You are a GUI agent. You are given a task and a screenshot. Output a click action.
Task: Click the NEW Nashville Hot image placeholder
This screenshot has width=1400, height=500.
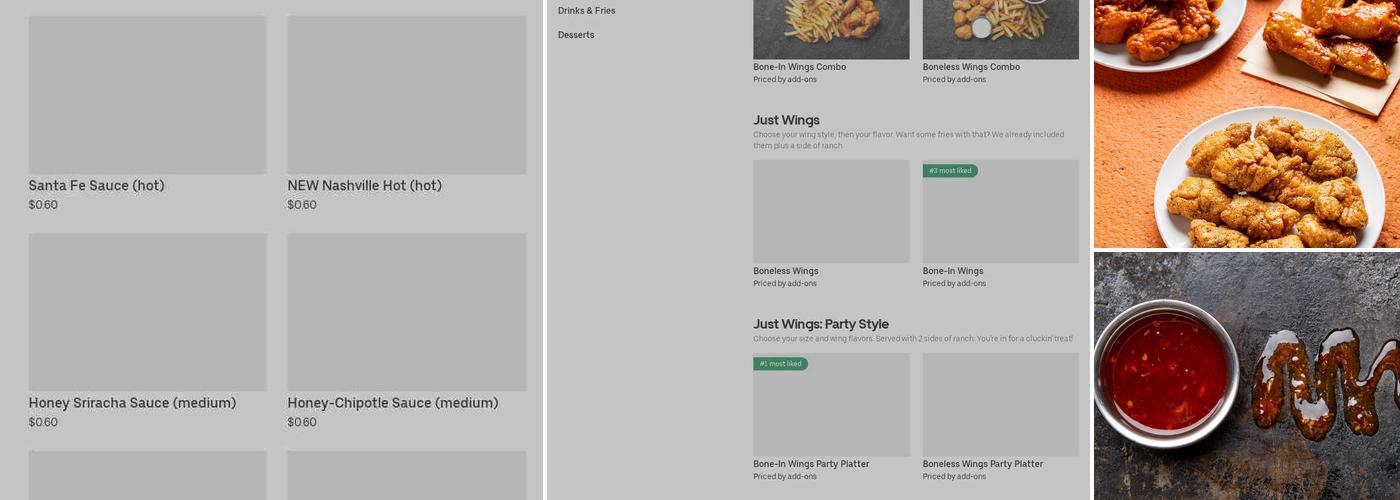click(x=406, y=95)
